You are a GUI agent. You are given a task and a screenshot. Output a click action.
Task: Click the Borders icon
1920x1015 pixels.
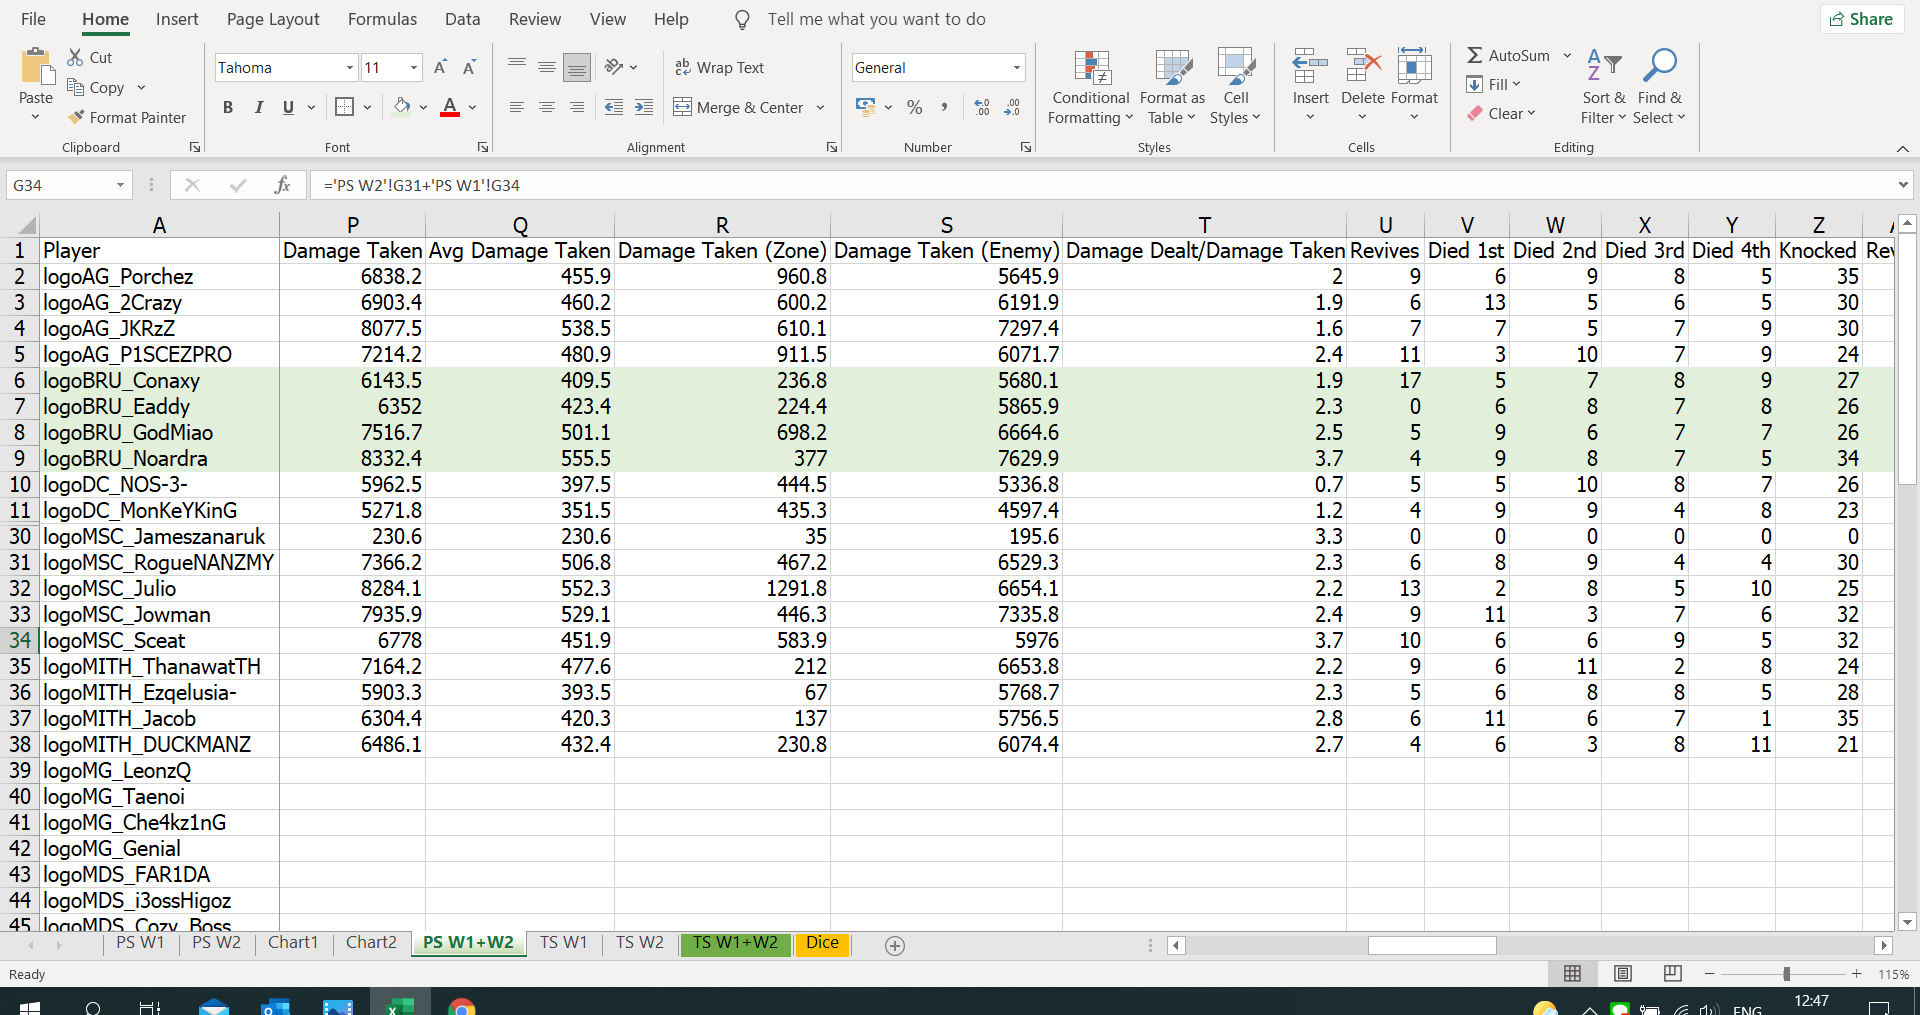coord(345,107)
